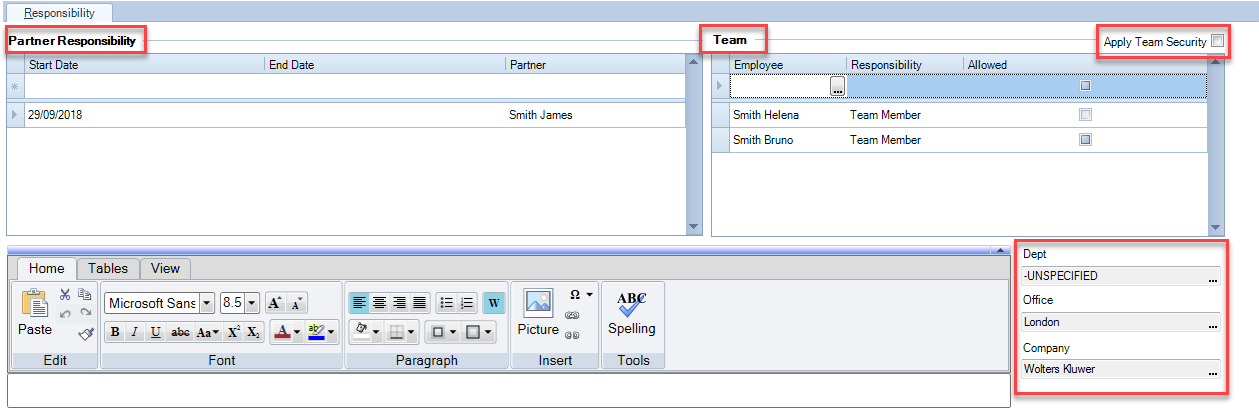Click the Allowed column header
The image size is (1259, 411).
(1085, 65)
